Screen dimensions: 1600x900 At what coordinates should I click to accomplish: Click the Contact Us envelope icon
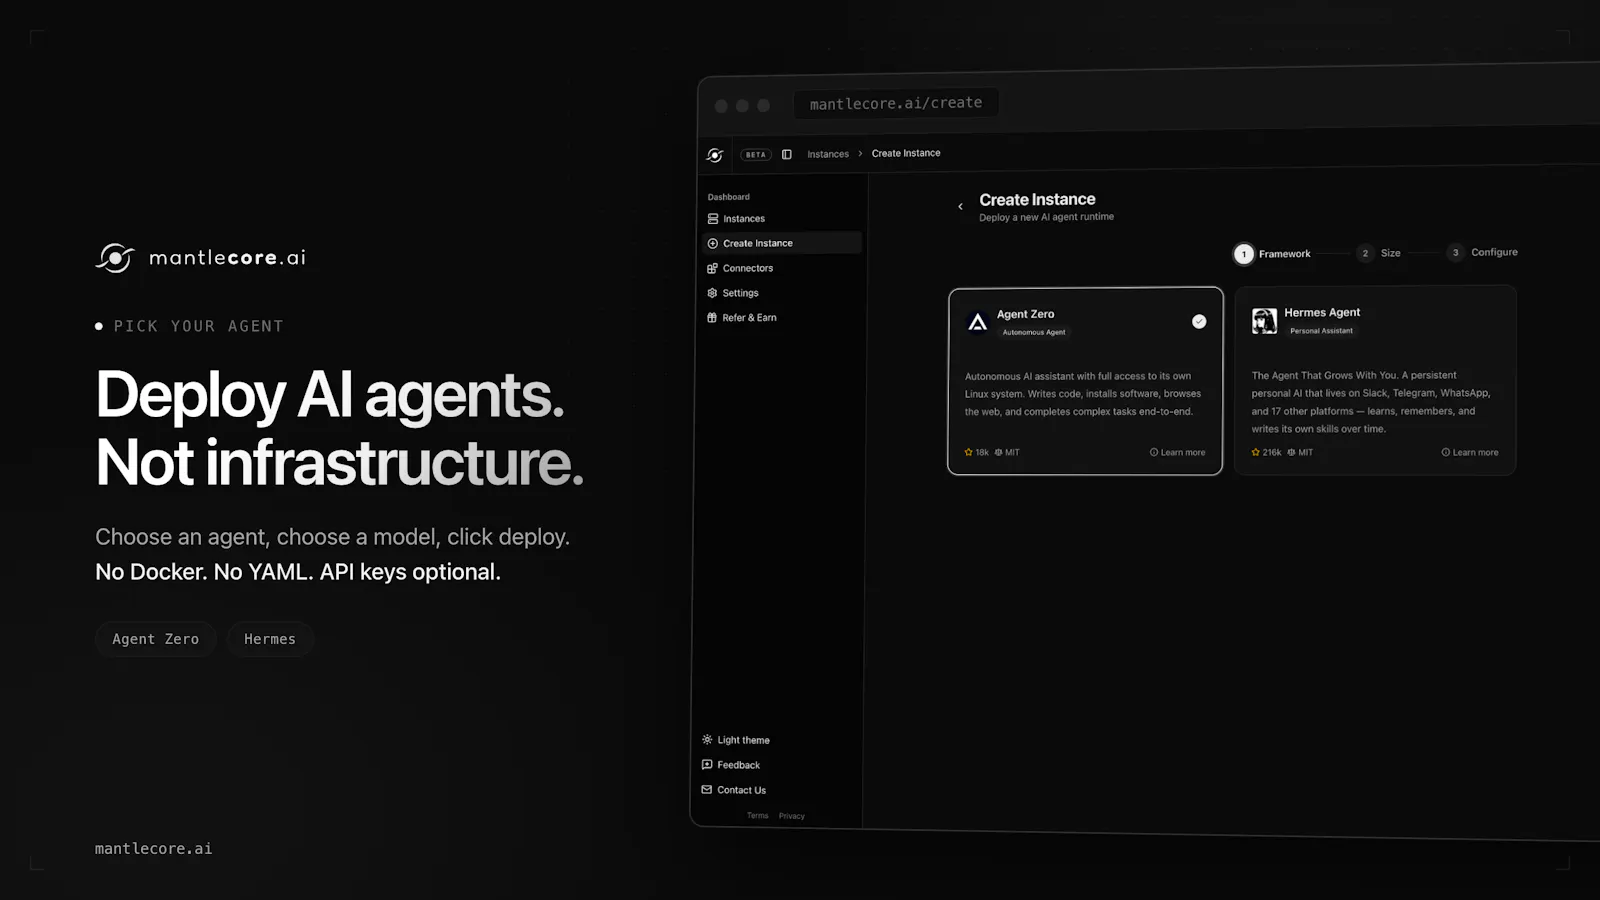point(707,790)
